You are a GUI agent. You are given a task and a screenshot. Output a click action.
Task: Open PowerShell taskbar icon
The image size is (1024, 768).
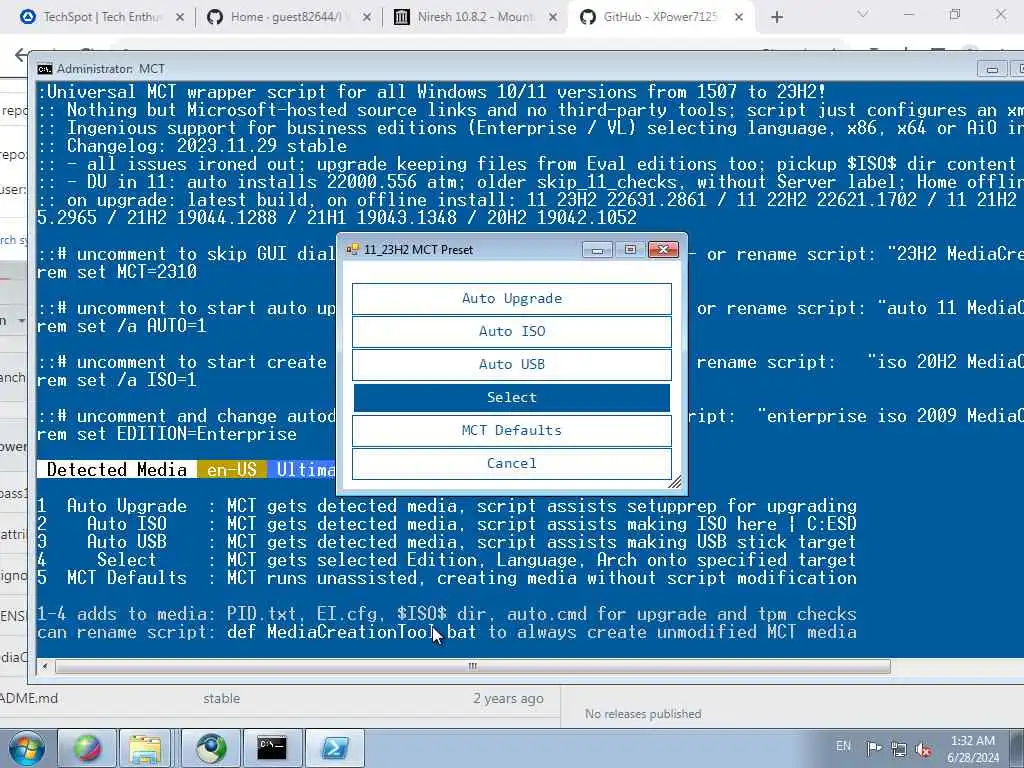(x=334, y=748)
